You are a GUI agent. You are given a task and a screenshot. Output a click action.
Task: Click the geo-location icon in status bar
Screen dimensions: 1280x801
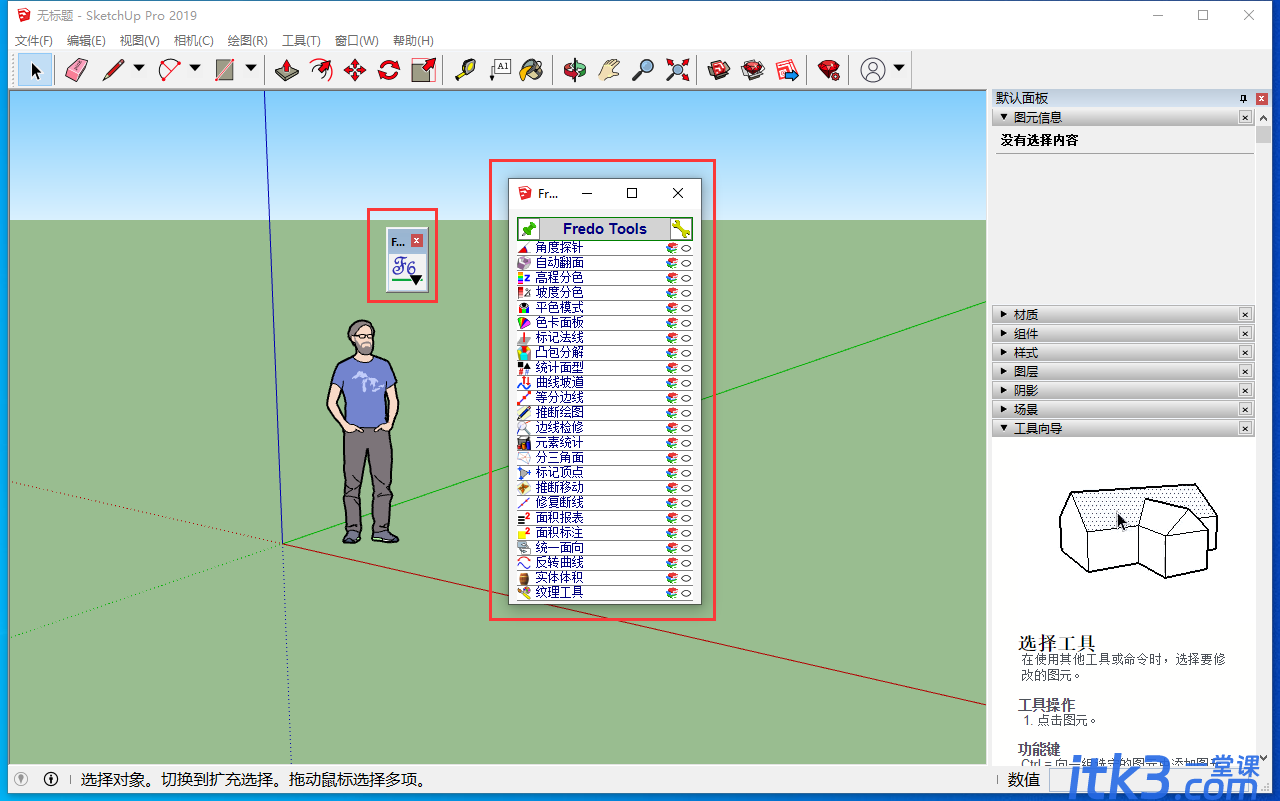[21, 779]
